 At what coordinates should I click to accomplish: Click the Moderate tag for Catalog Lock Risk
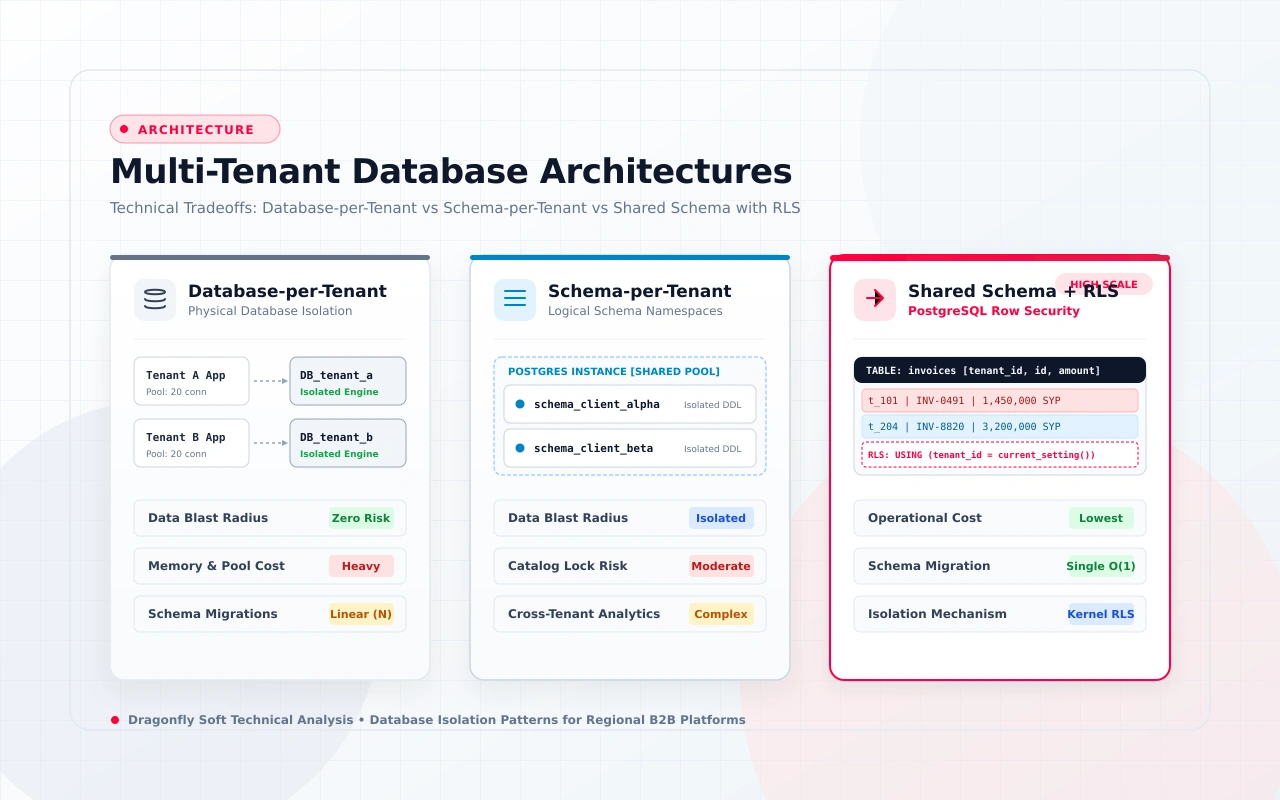coord(721,566)
